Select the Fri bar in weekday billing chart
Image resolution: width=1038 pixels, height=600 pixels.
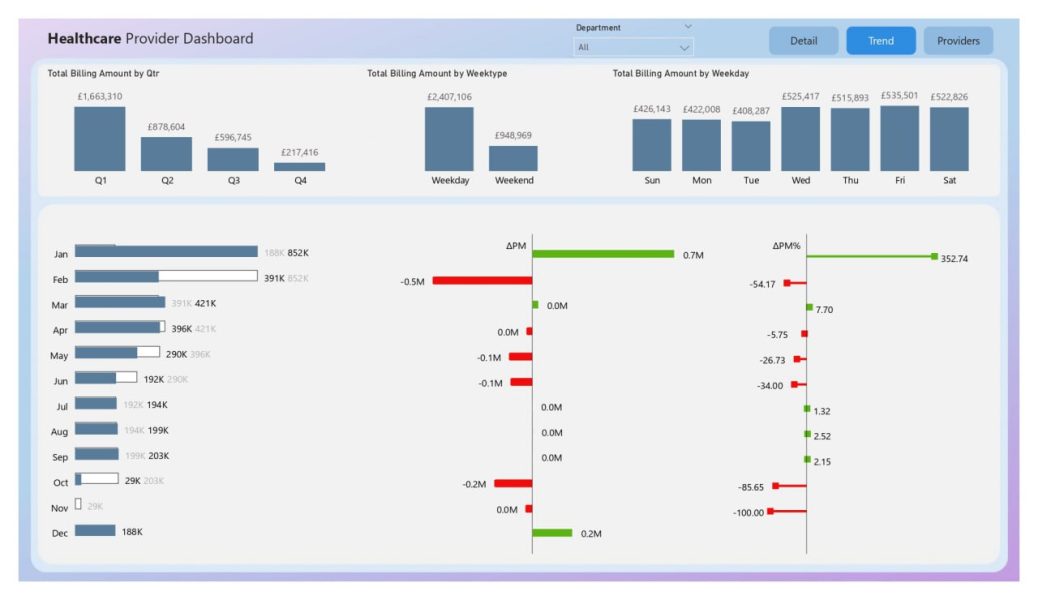tap(899, 139)
